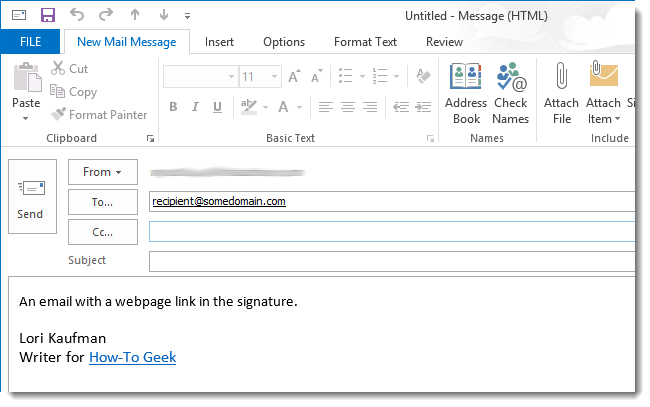Click Grow Font icon

294,76
